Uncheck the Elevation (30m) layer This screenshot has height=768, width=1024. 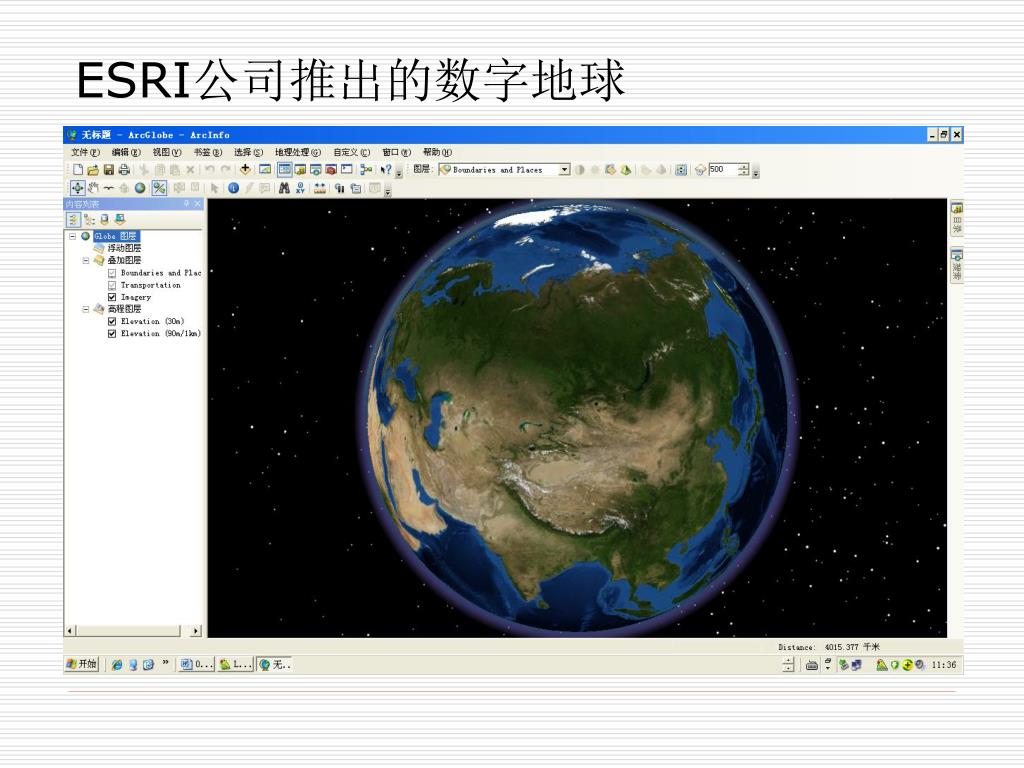[112, 321]
